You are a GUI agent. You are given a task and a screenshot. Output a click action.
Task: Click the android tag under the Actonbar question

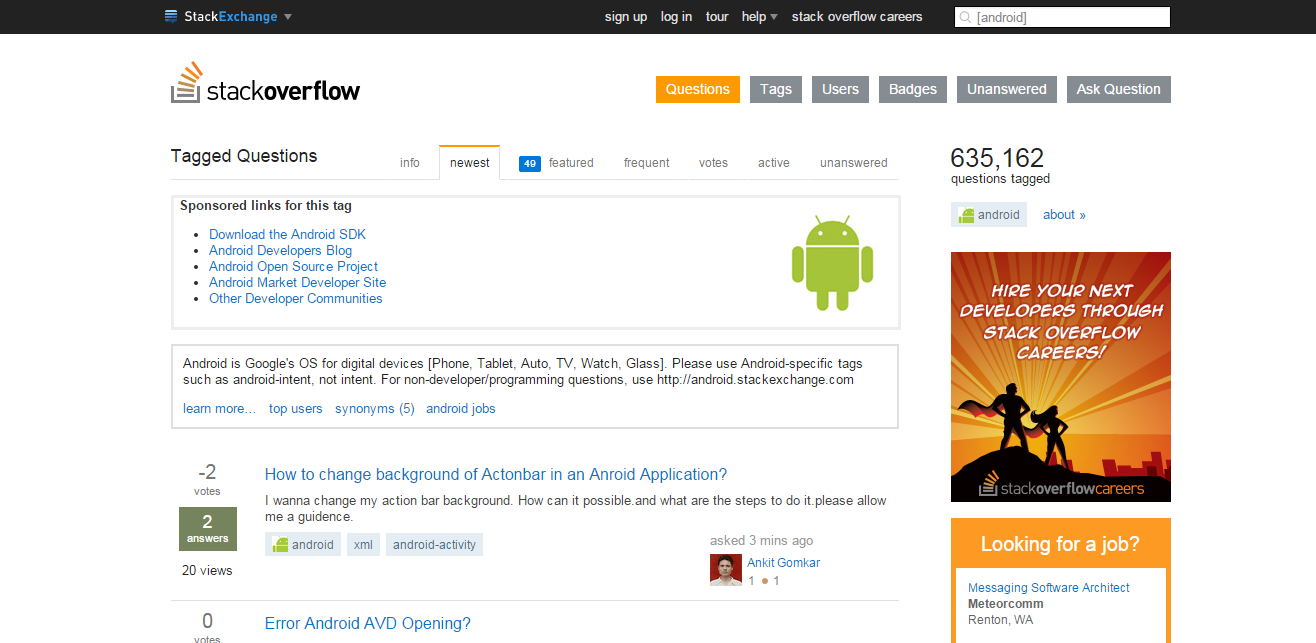click(x=303, y=545)
